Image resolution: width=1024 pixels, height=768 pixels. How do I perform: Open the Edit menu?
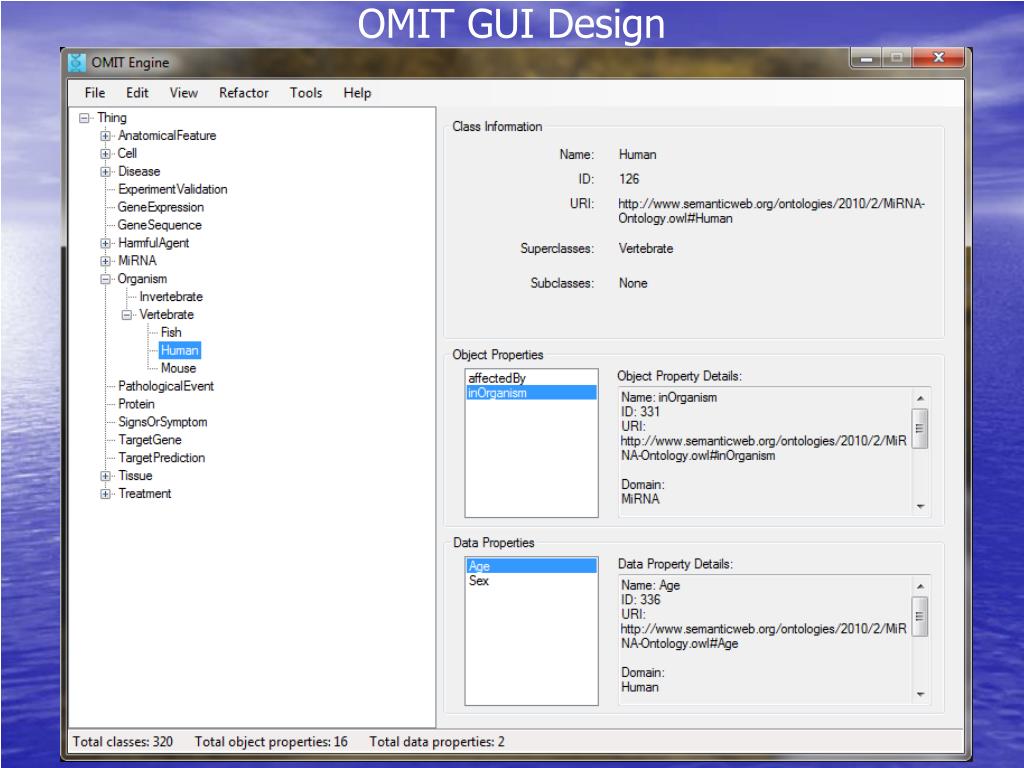137,93
